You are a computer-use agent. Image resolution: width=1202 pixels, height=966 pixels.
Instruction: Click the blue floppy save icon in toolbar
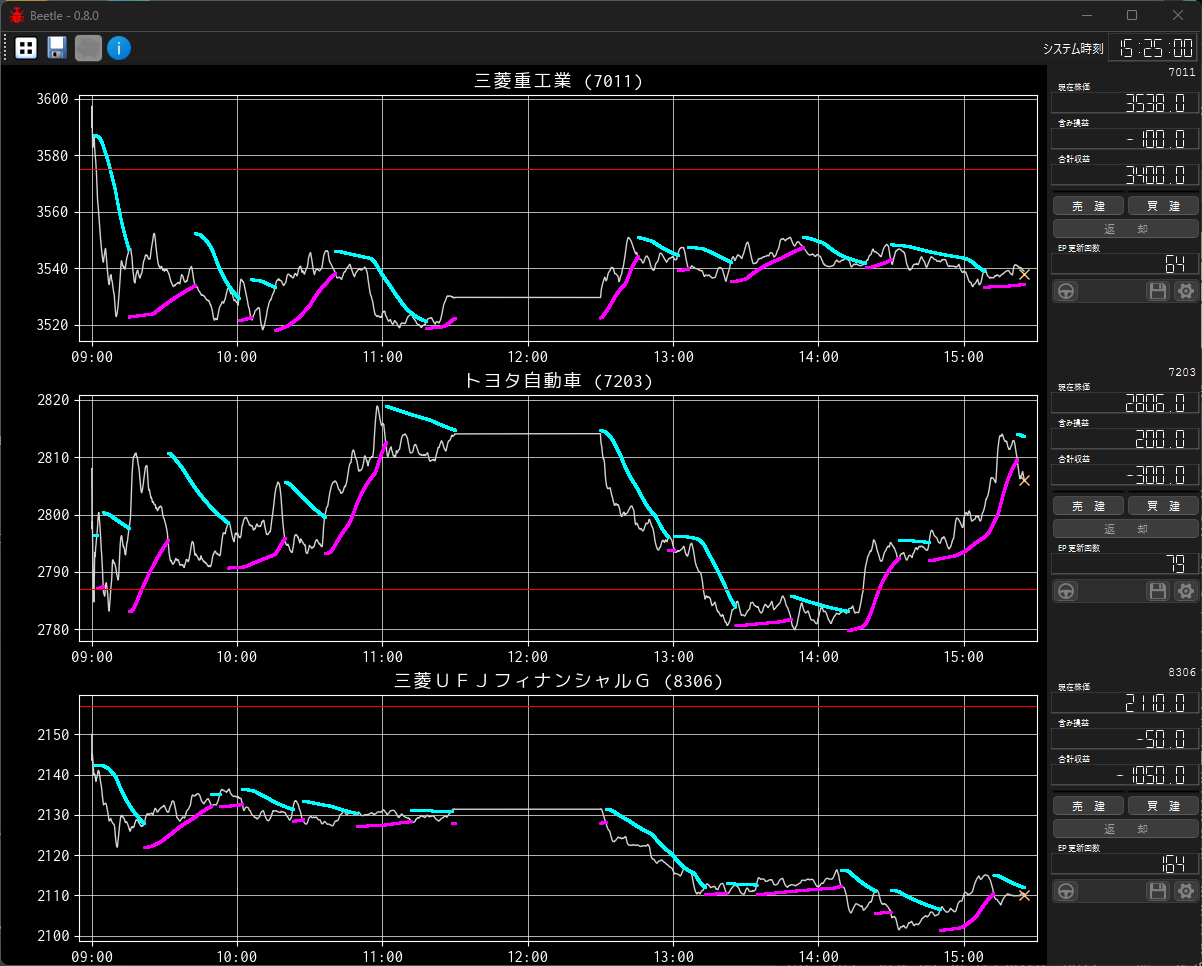pos(57,48)
